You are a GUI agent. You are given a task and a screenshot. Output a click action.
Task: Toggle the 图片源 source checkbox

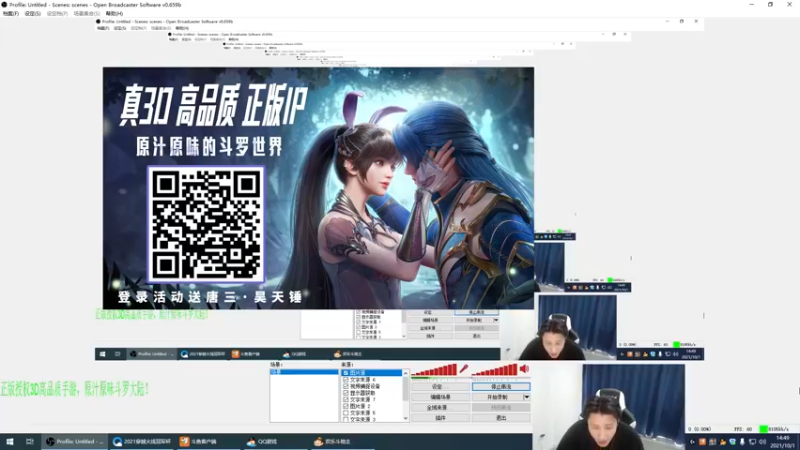pos(346,373)
